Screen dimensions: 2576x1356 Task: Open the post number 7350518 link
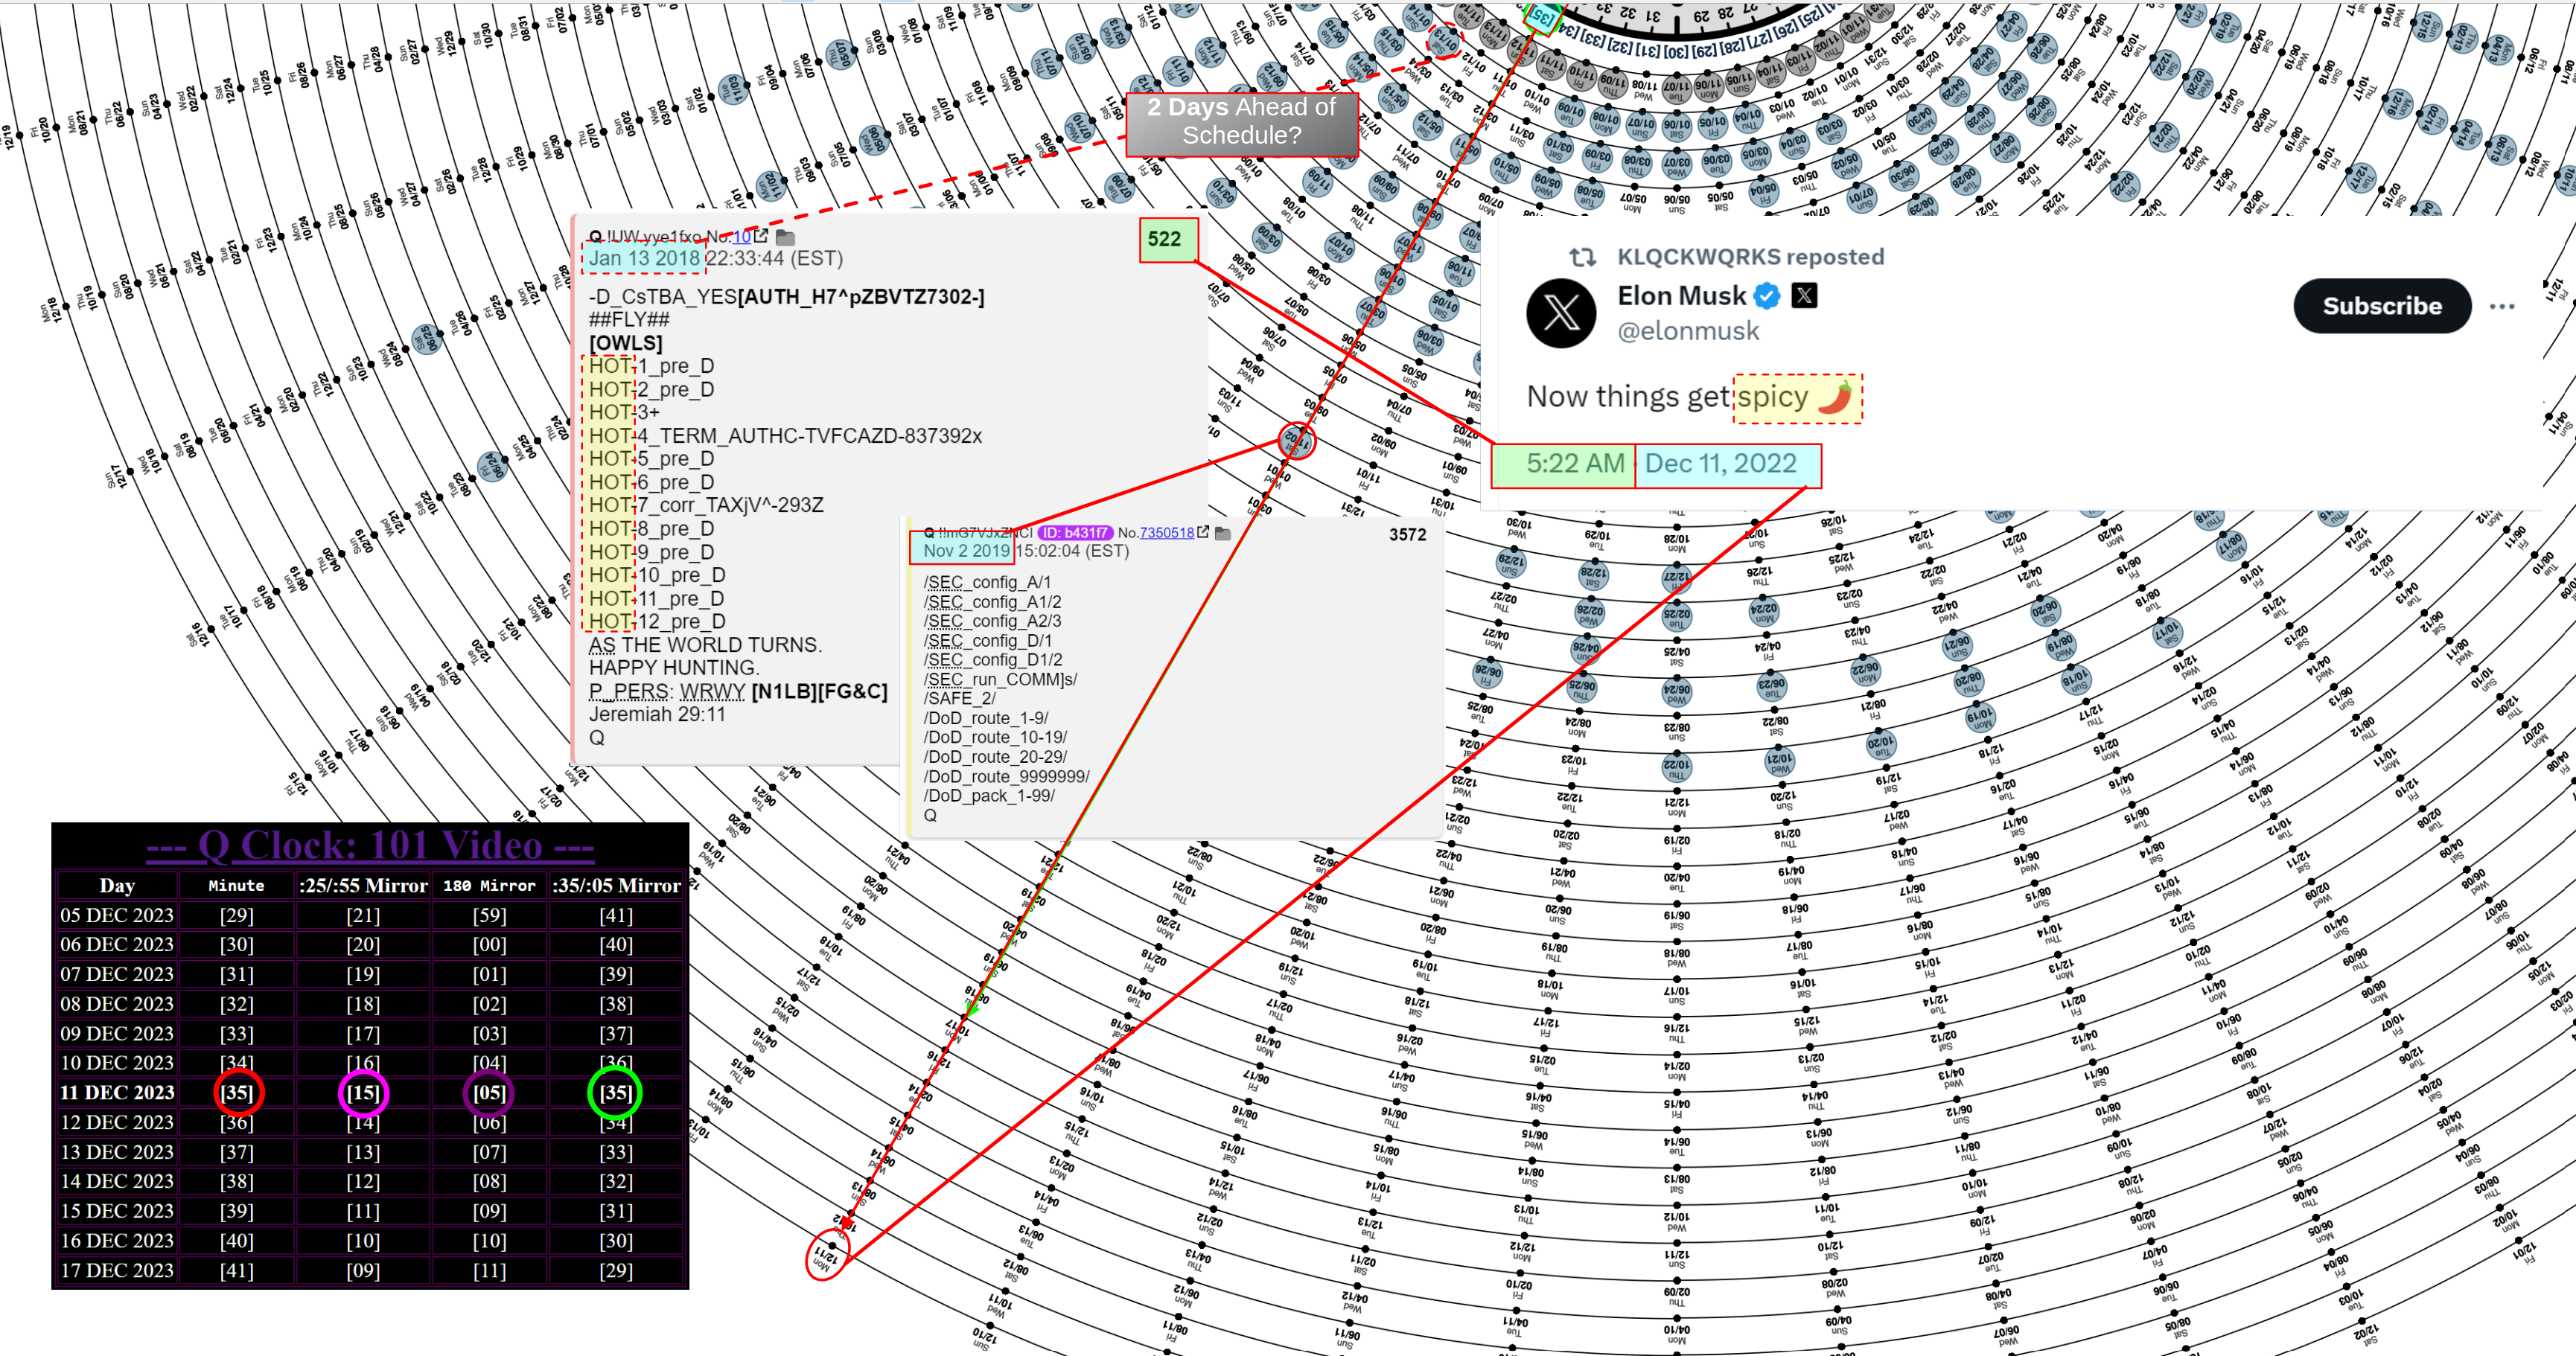pyautogui.click(x=1167, y=533)
